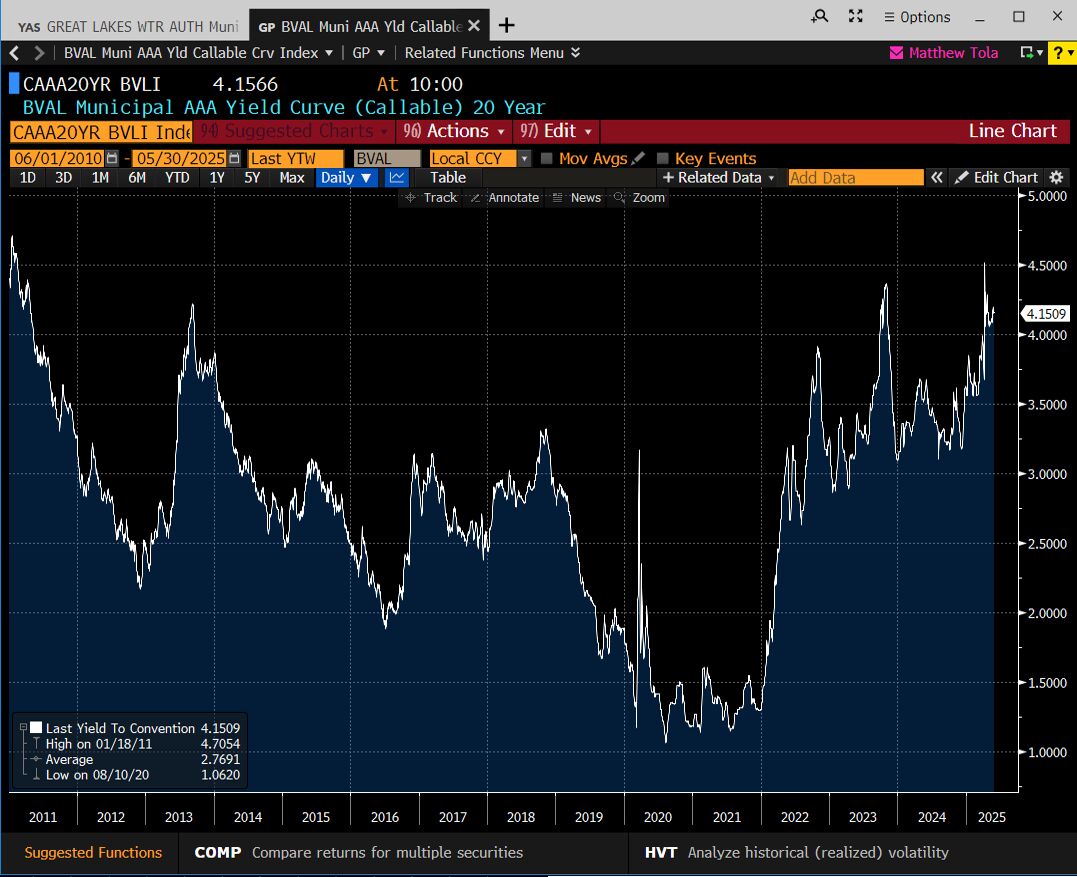
Task: Expand the Related Data dropdown
Action: pos(718,177)
